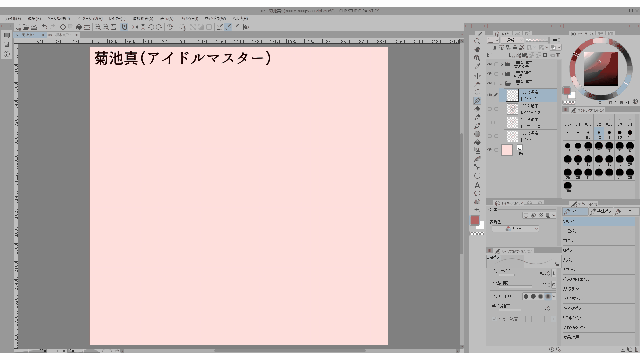Click the transparent color swatch in tool palette
This screenshot has width=640, height=360.
pos(477,233)
